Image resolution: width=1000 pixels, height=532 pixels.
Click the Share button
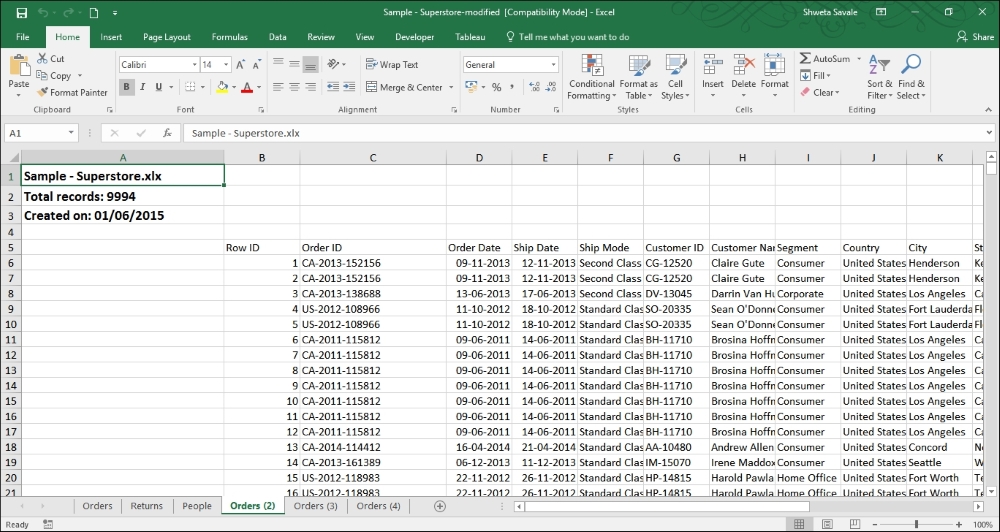975,37
